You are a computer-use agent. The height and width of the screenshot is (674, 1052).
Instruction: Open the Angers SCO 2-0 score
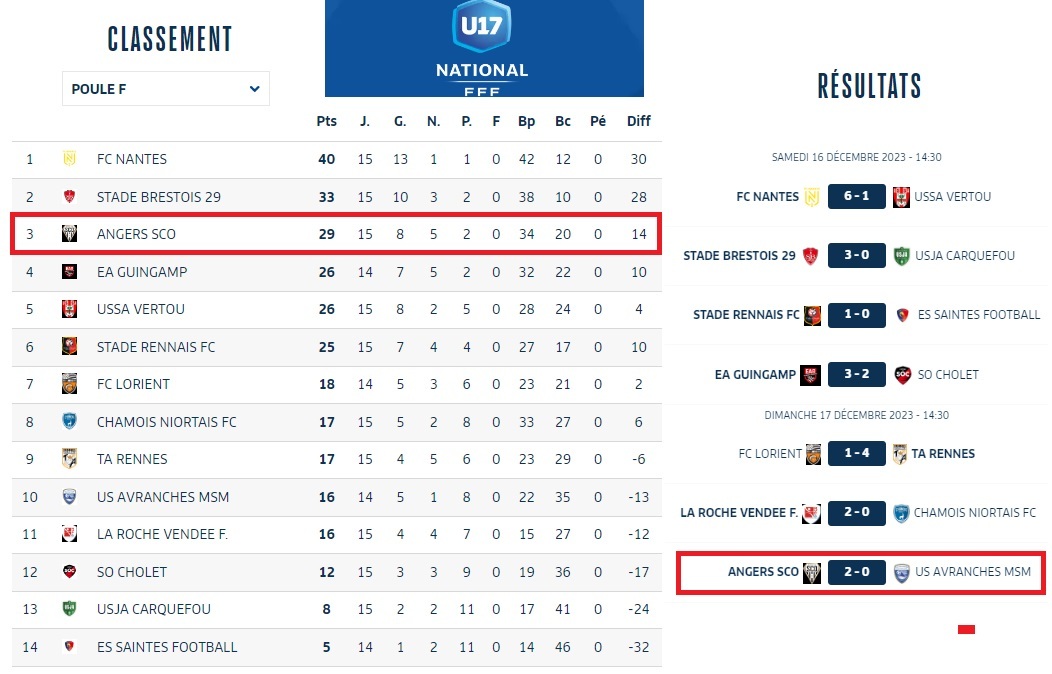856,572
